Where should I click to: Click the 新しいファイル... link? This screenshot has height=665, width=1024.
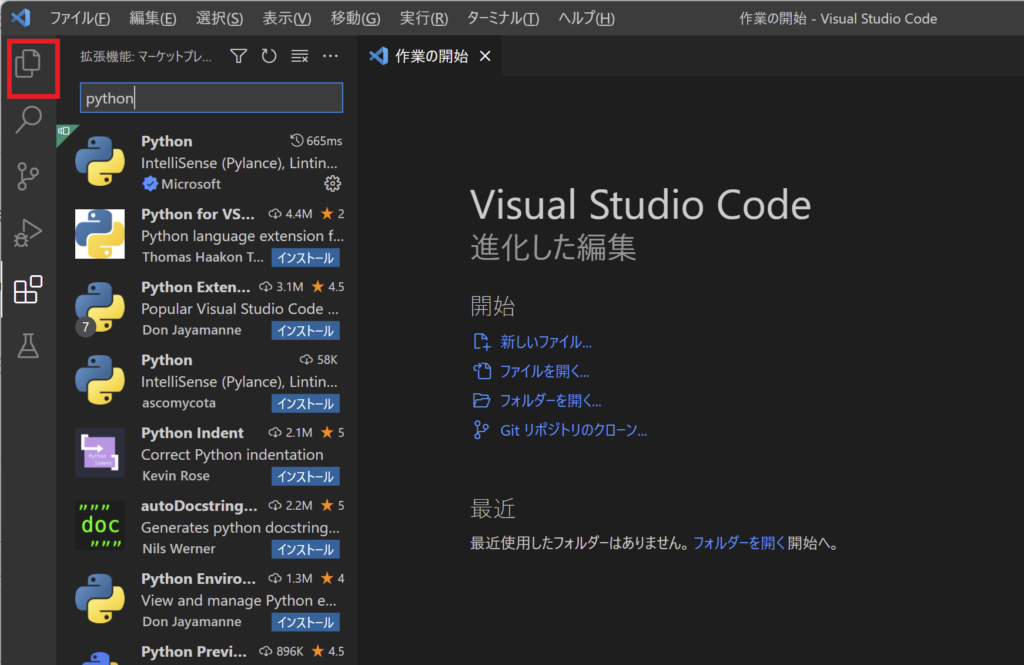pos(546,342)
